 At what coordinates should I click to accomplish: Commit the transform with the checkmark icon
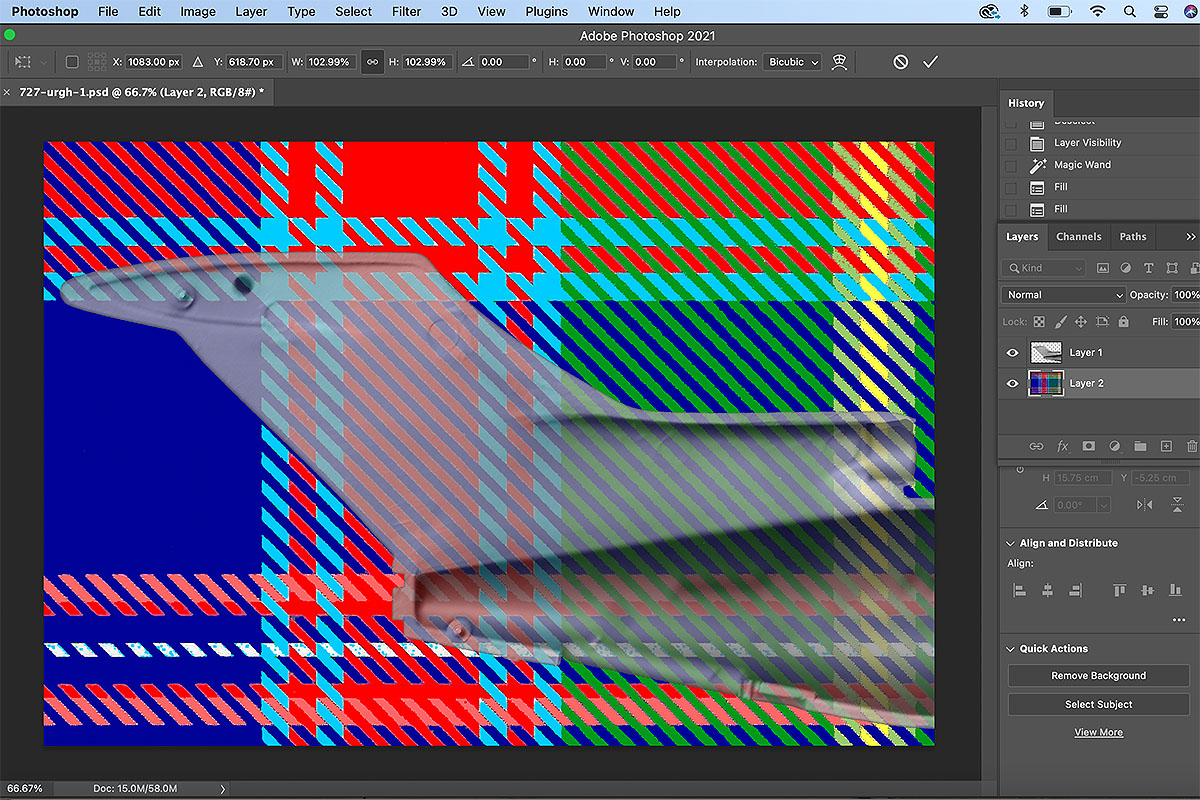(x=930, y=62)
